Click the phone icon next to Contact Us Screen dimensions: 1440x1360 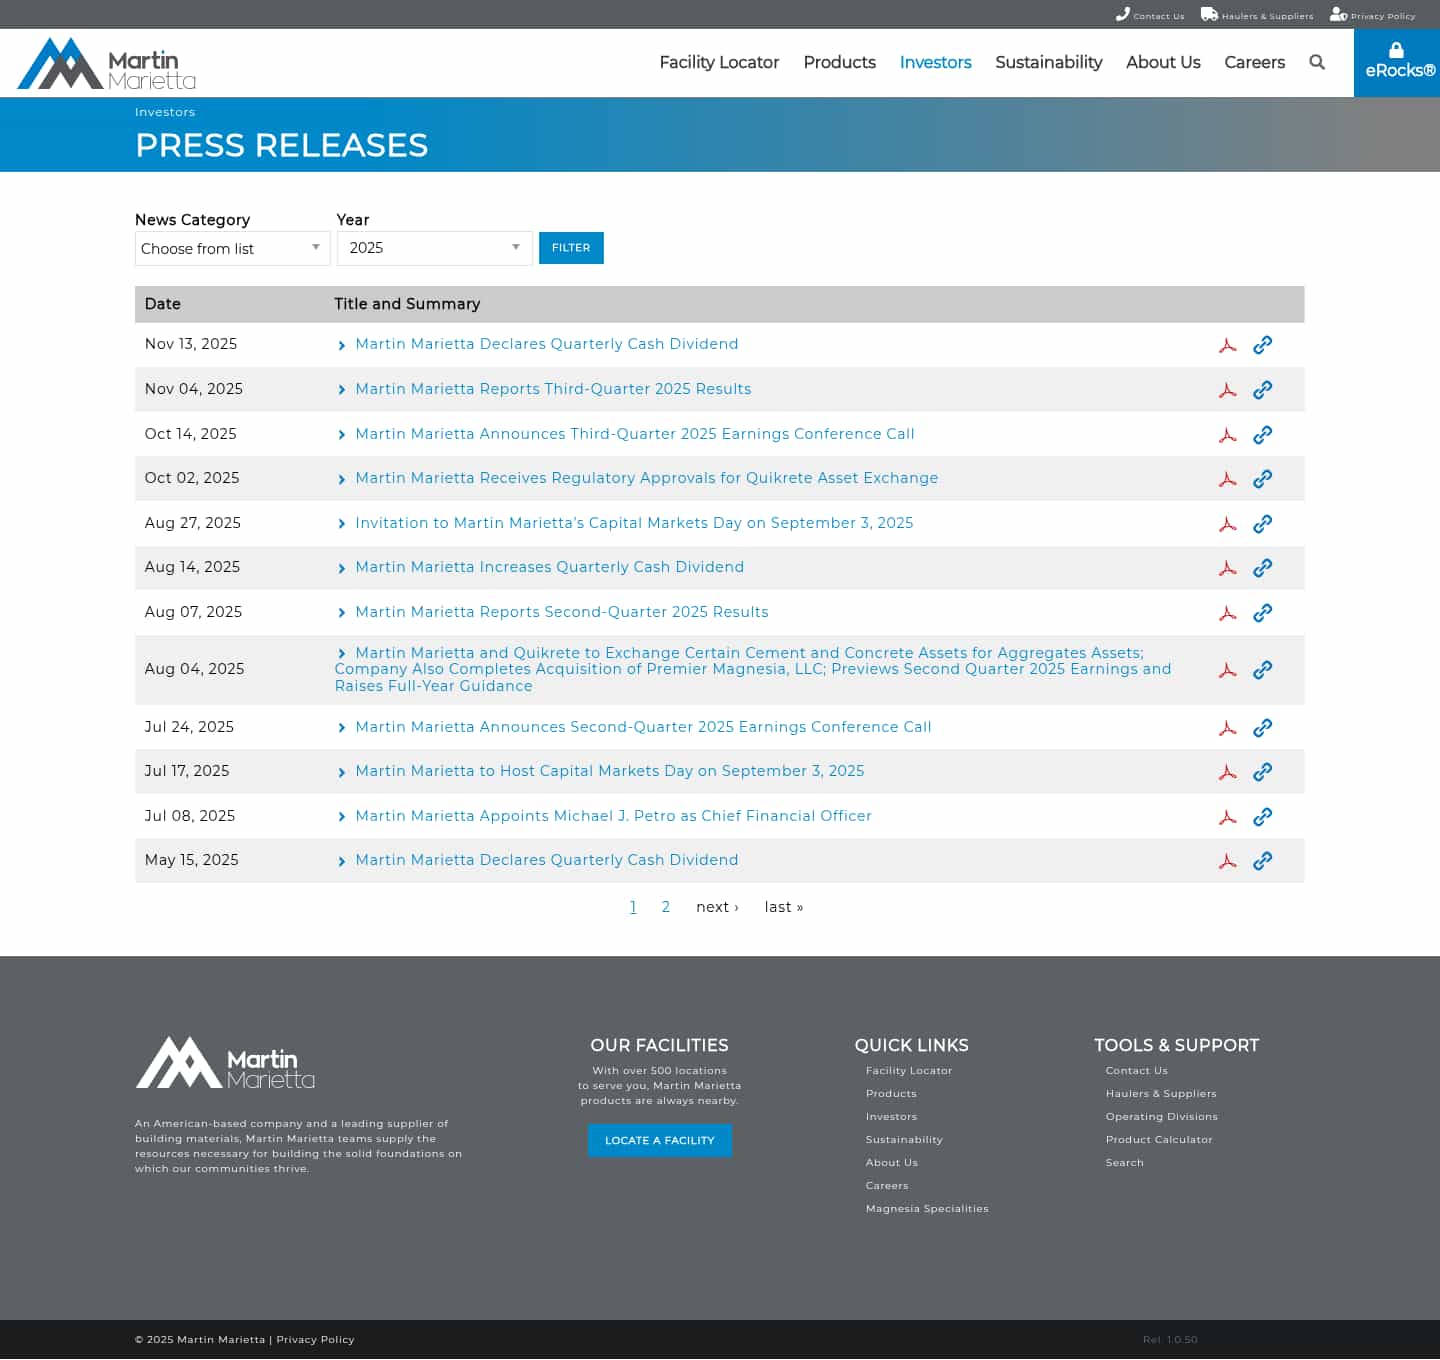pos(1123,14)
